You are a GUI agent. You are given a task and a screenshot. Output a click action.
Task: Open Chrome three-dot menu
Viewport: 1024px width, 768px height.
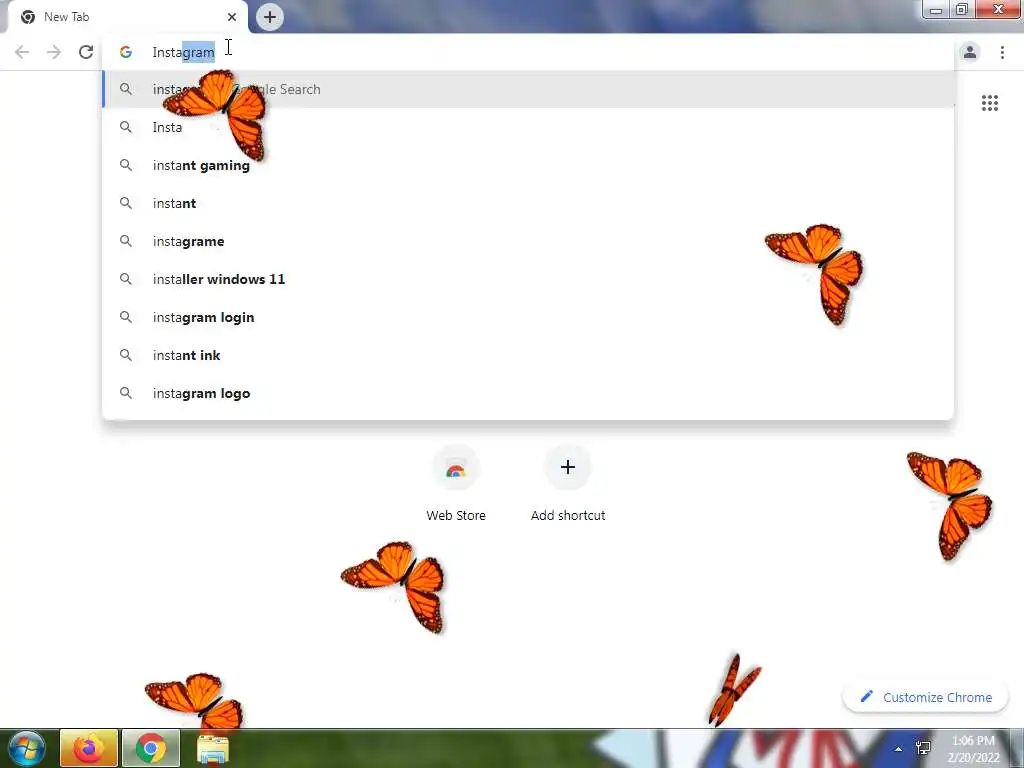(1002, 52)
